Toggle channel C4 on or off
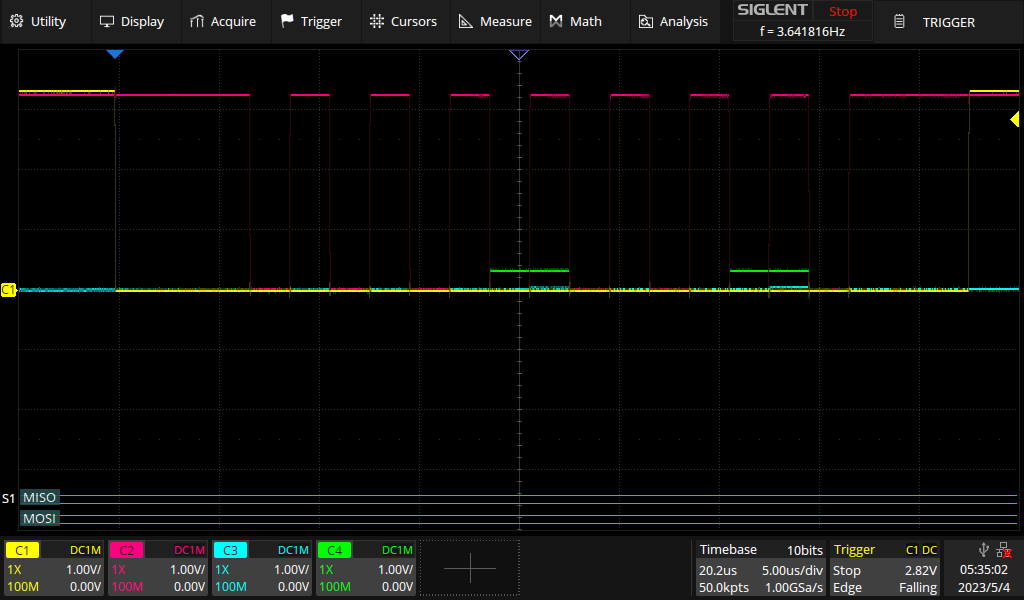 tap(332, 549)
